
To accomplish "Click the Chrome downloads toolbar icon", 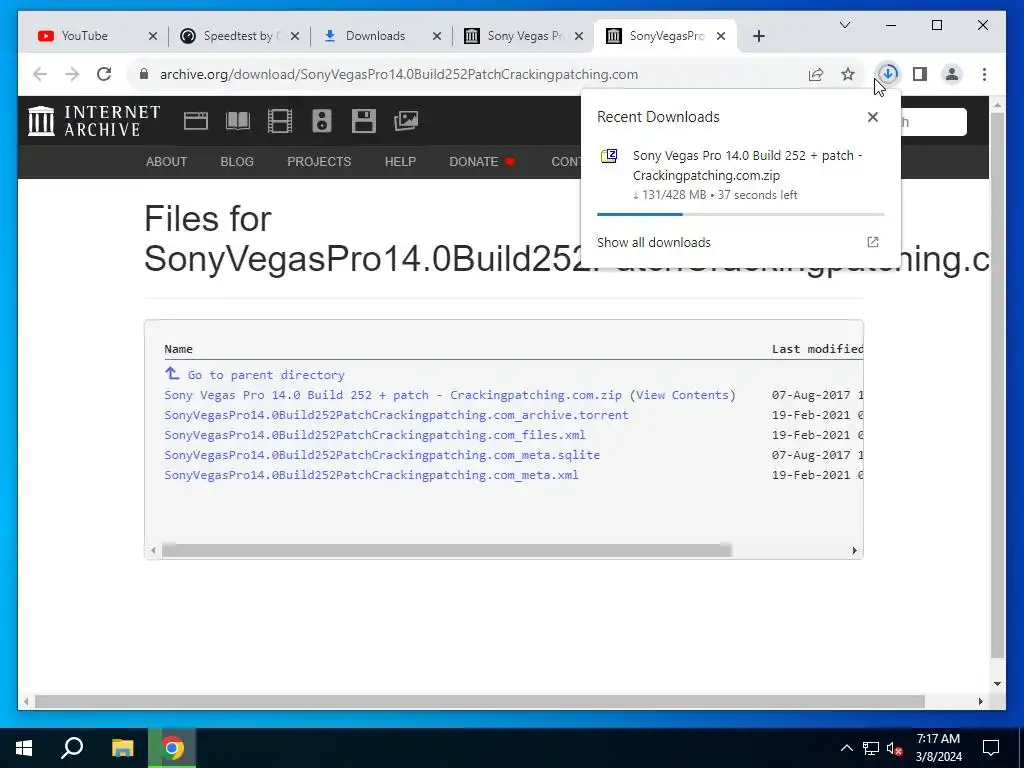I will tap(888, 74).
